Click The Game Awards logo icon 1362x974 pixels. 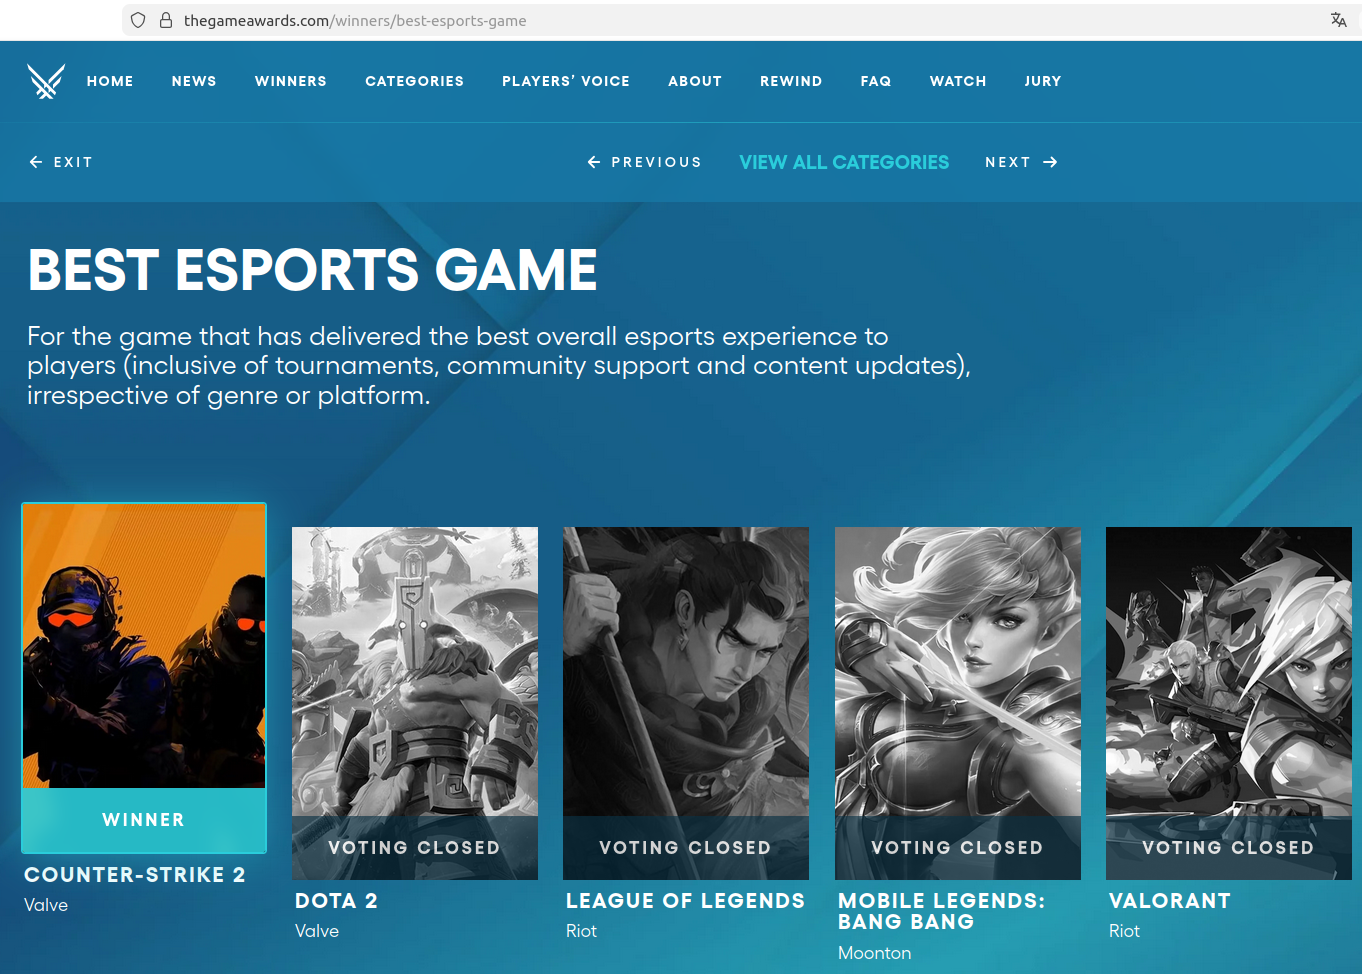click(46, 81)
